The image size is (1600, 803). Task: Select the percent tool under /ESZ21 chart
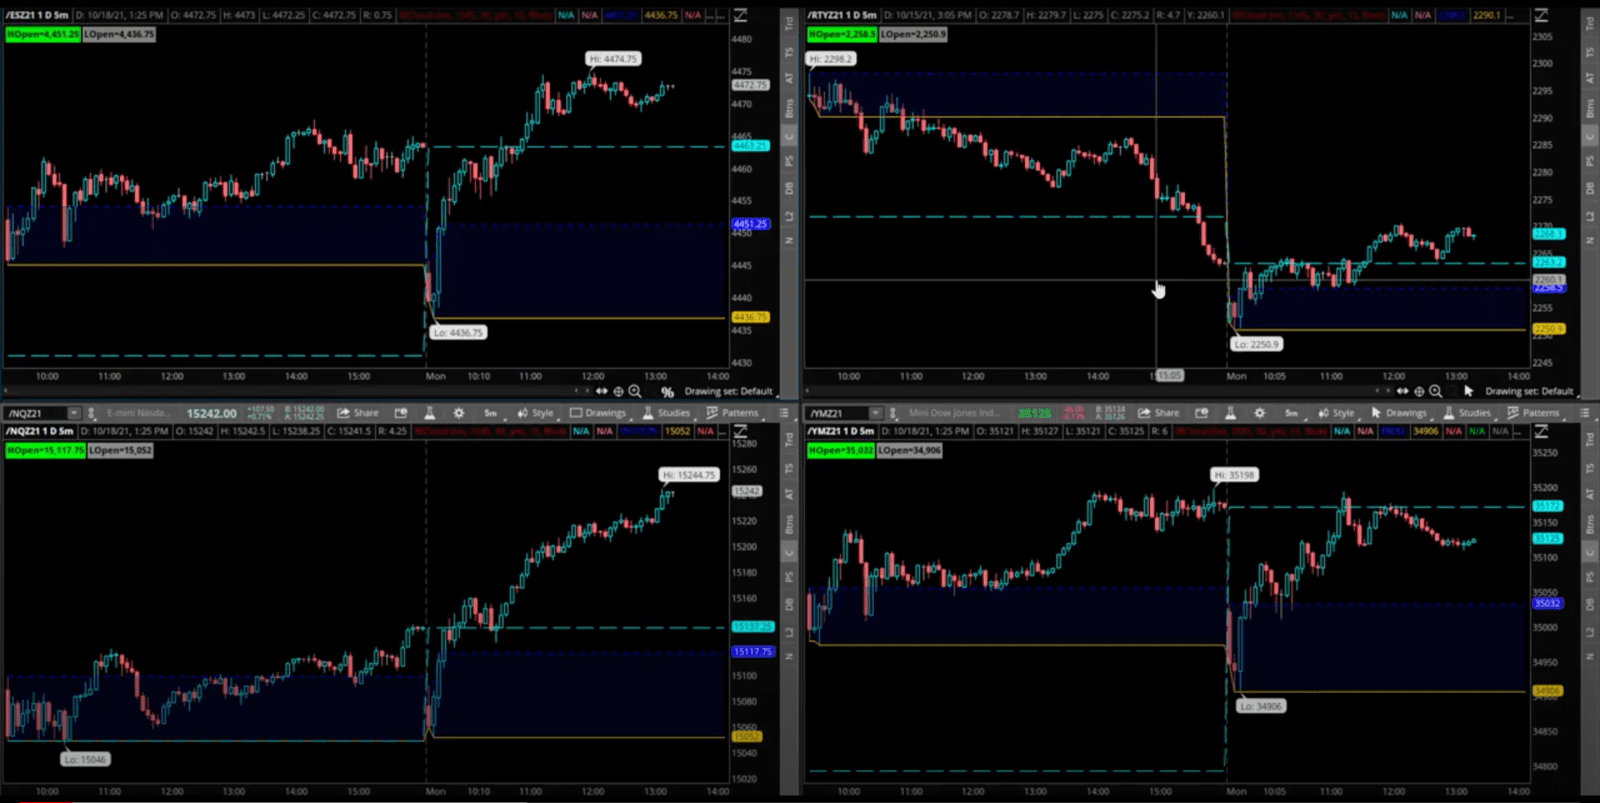click(x=667, y=392)
